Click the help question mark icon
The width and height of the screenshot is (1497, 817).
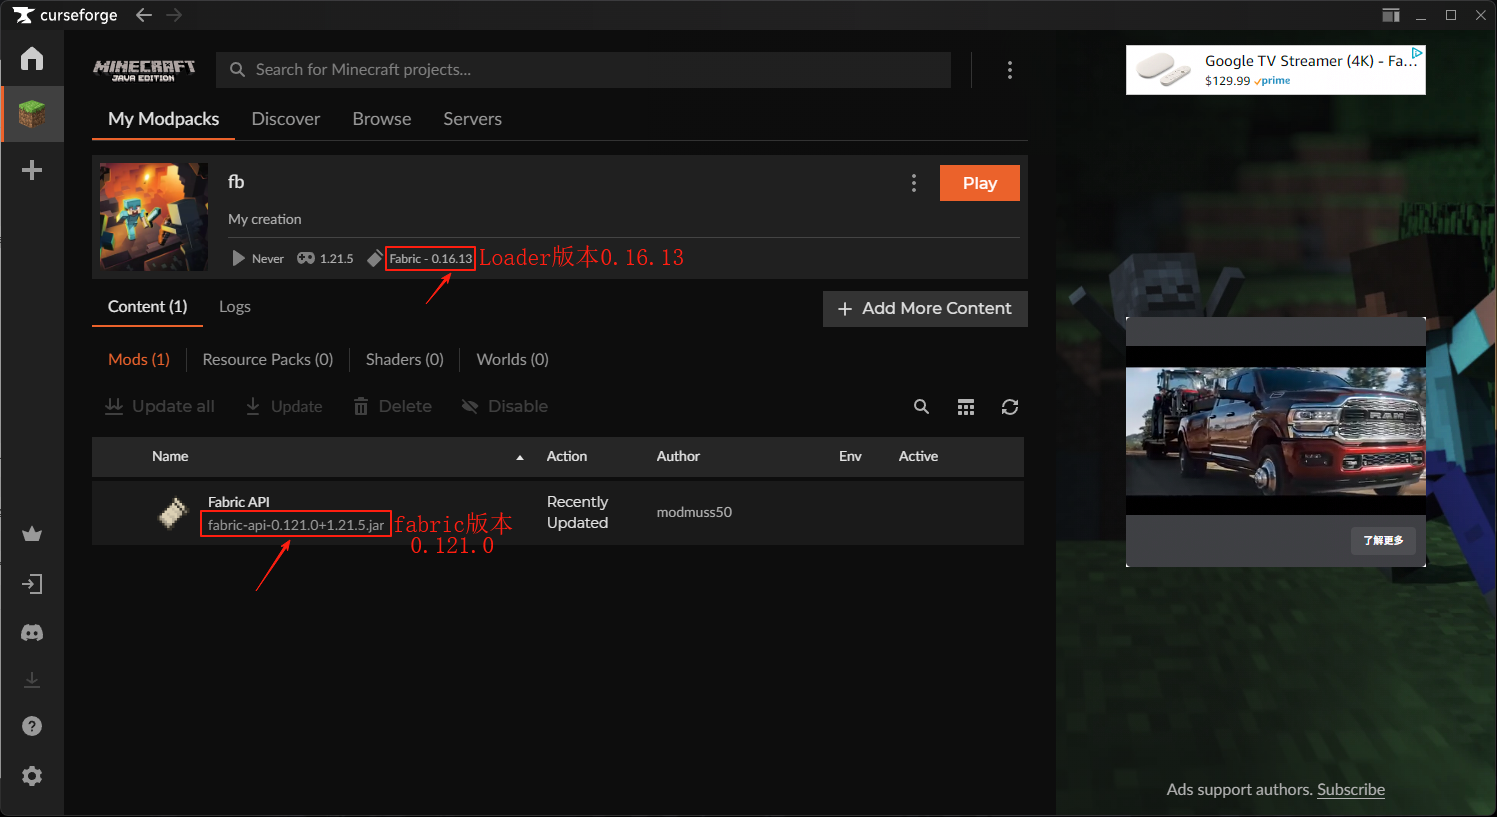pos(32,726)
